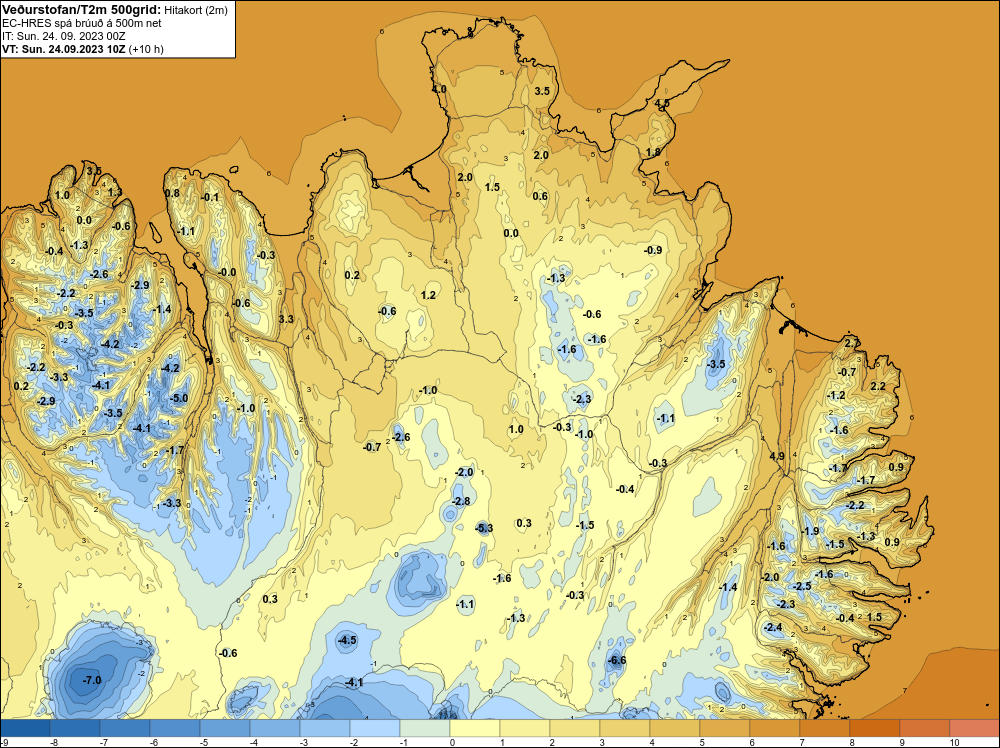Click the positive 4.5 temperature label
The height and width of the screenshot is (748, 1000).
[x=662, y=103]
